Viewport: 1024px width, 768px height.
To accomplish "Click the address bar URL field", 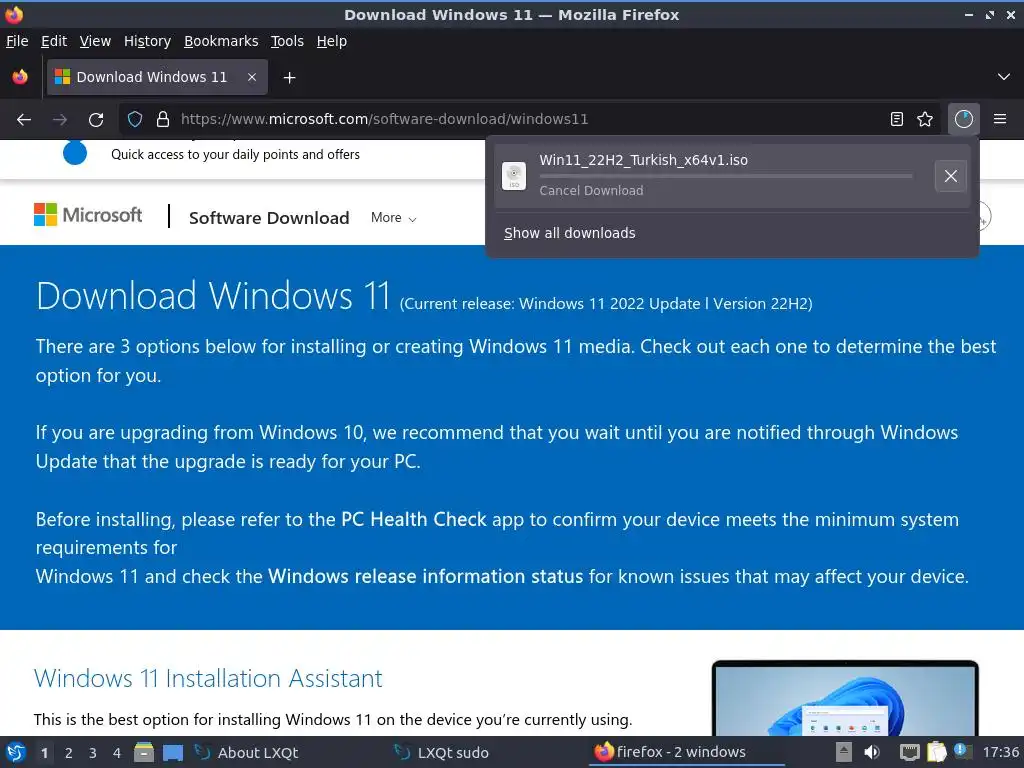I will tap(529, 119).
